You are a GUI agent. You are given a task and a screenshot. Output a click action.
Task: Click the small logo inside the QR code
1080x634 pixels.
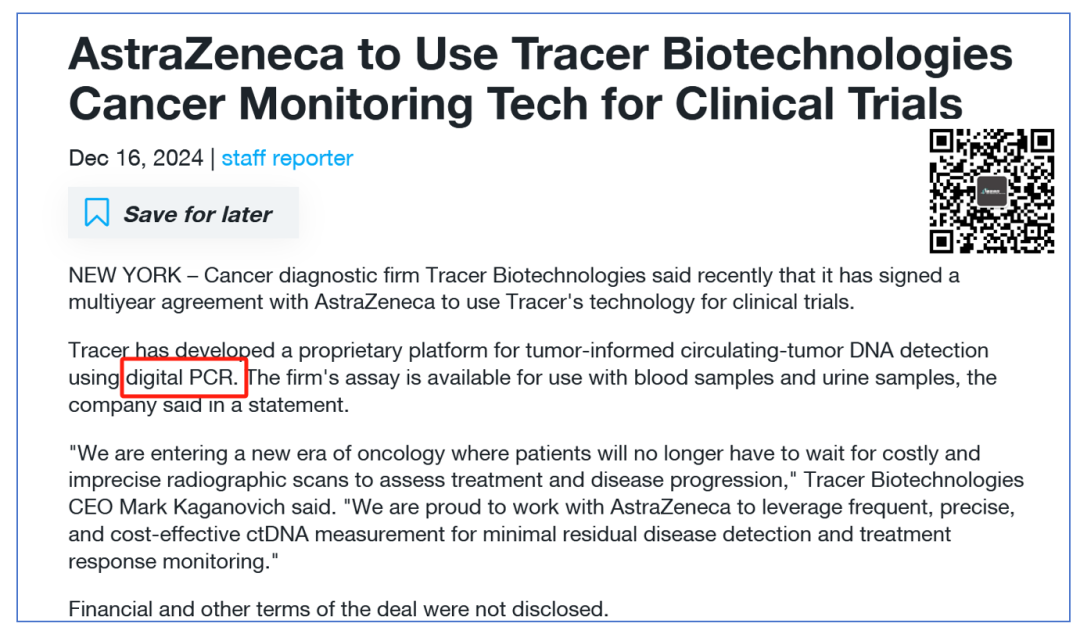(992, 191)
